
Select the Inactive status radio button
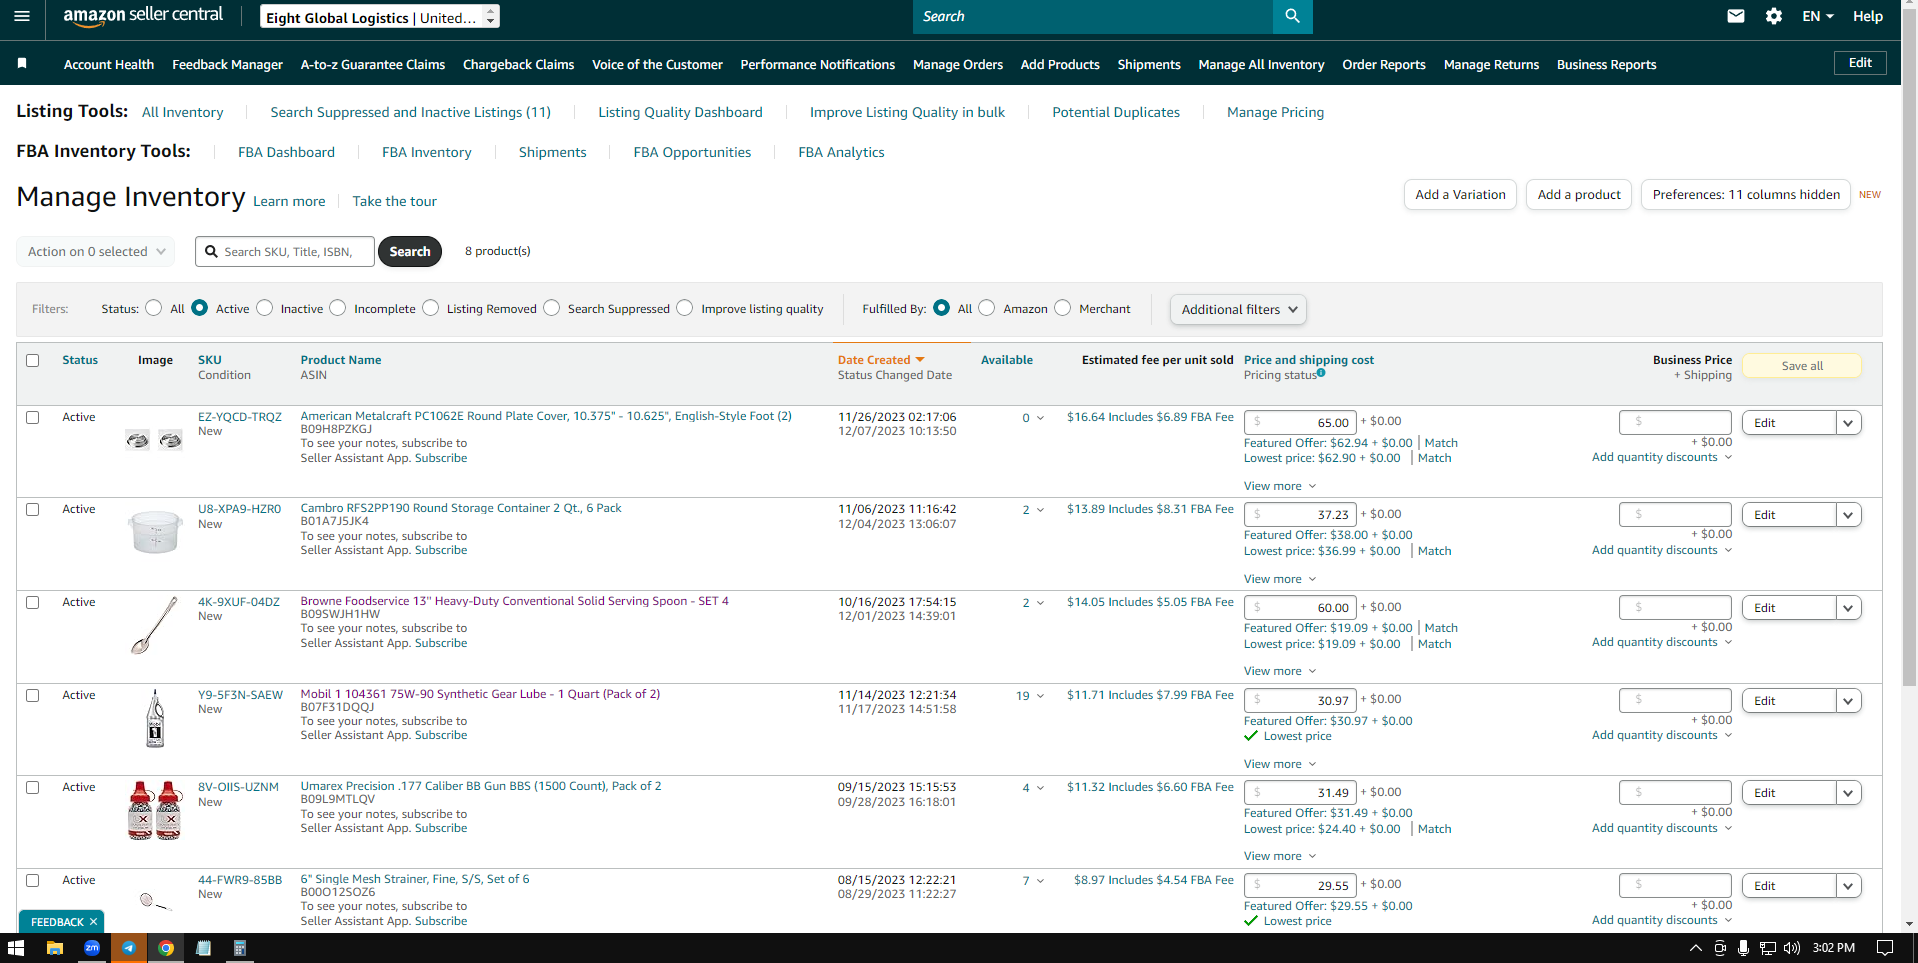click(265, 308)
